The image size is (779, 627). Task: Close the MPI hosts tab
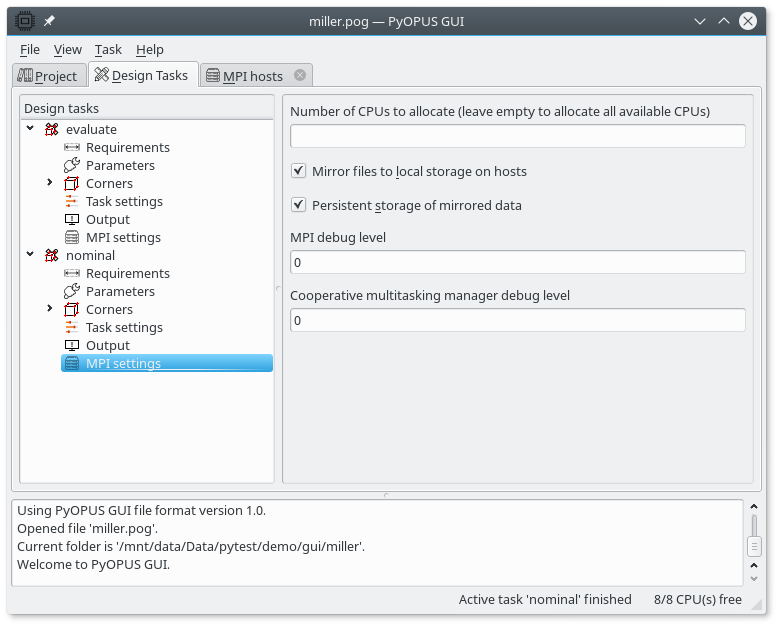click(x=300, y=75)
